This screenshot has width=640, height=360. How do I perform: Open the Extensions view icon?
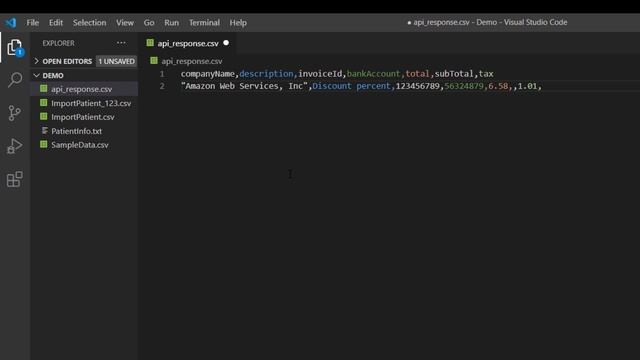(15, 179)
